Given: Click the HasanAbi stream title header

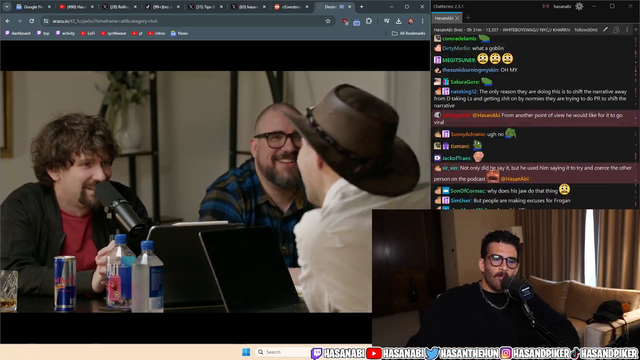Looking at the screenshot, I should click(x=502, y=30).
